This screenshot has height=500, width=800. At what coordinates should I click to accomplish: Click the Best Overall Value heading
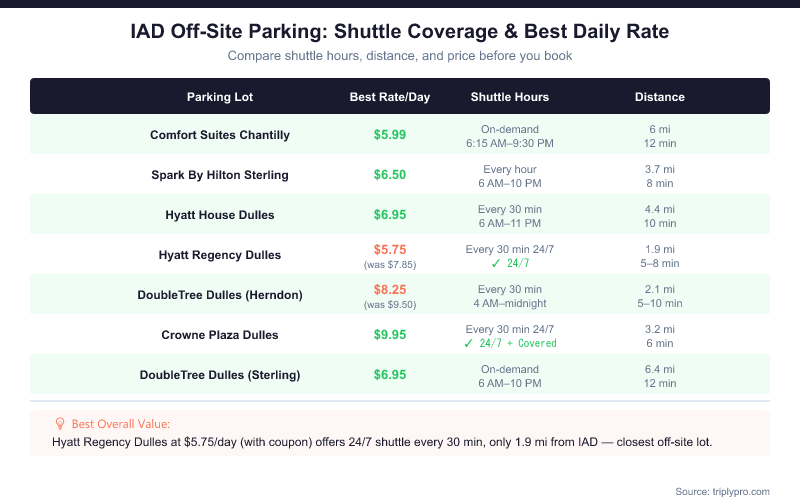[113, 424]
